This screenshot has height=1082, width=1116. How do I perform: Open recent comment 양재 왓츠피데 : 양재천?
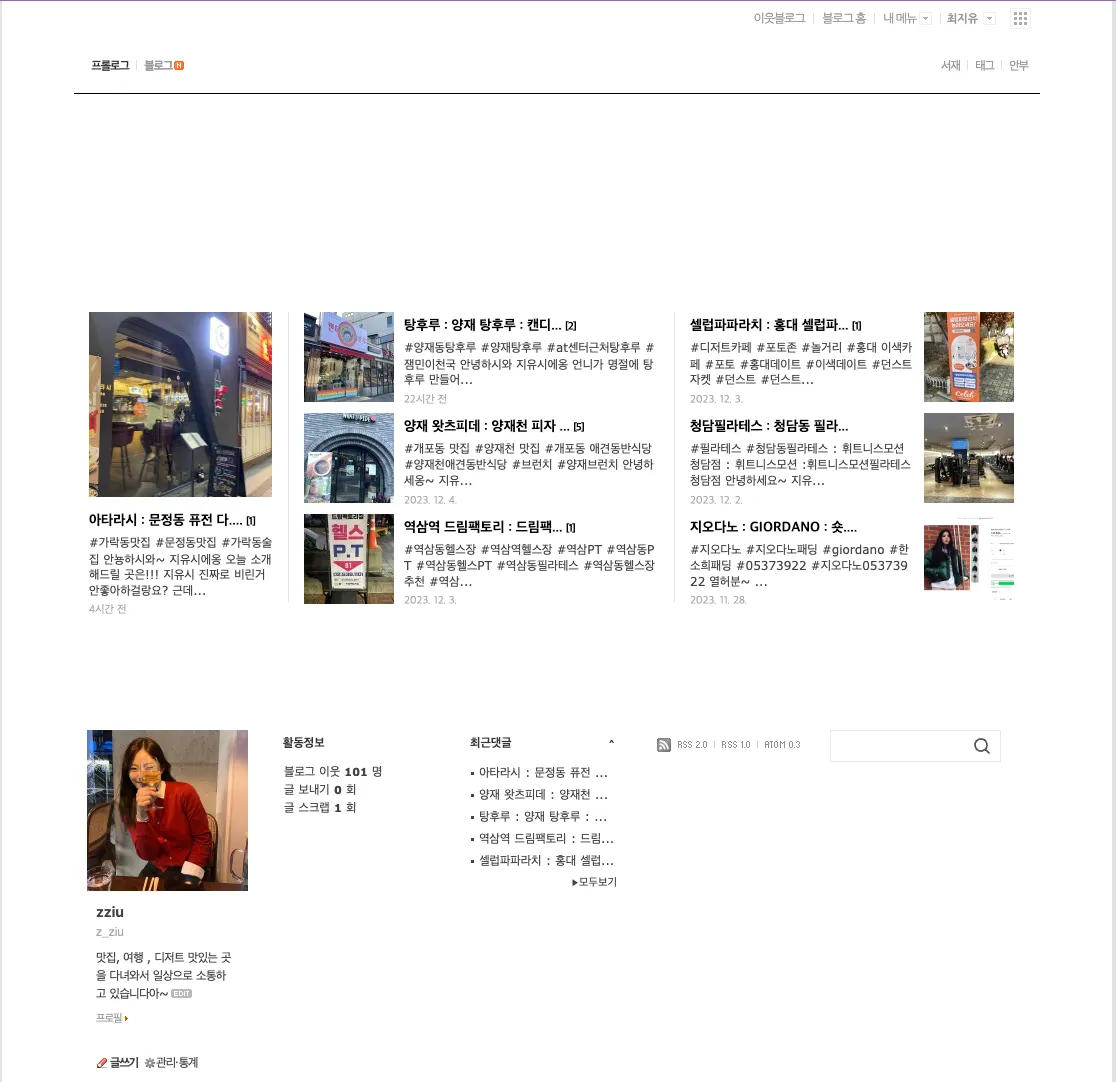pos(543,794)
